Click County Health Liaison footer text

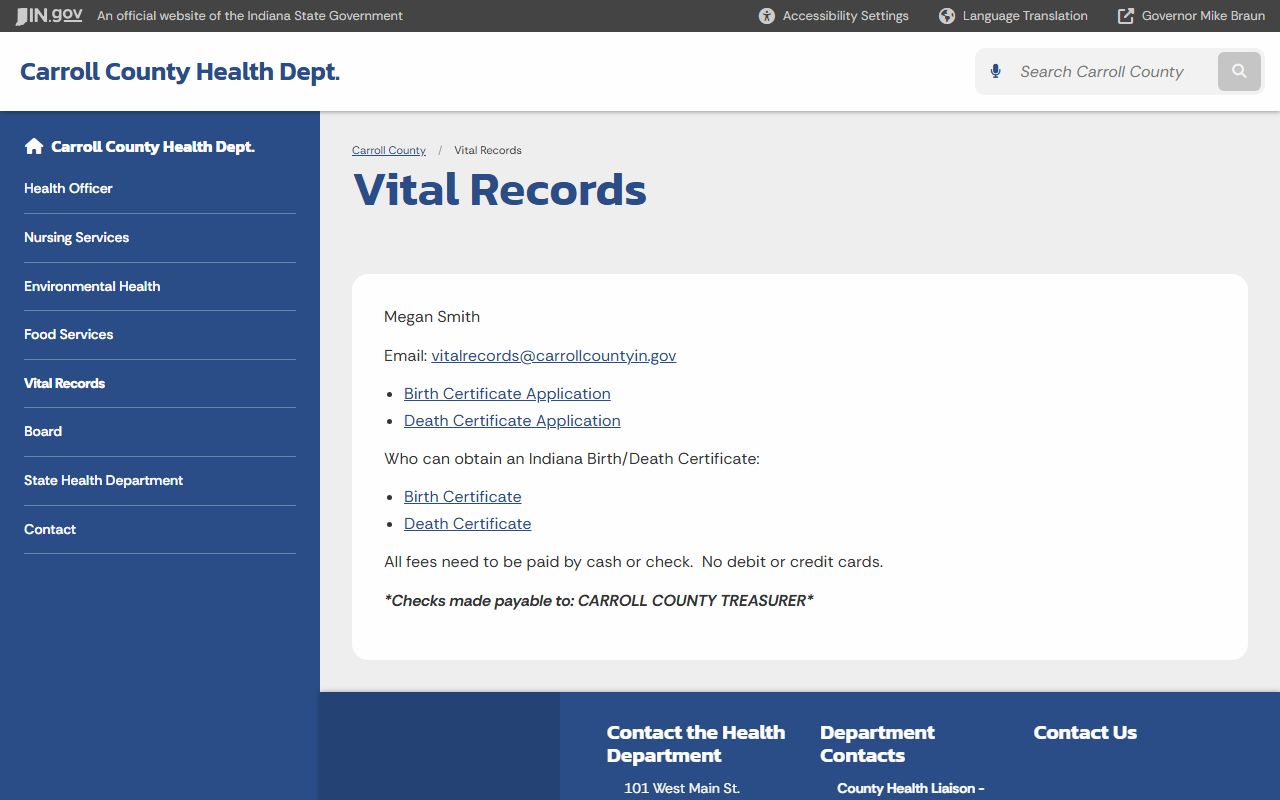(911, 788)
